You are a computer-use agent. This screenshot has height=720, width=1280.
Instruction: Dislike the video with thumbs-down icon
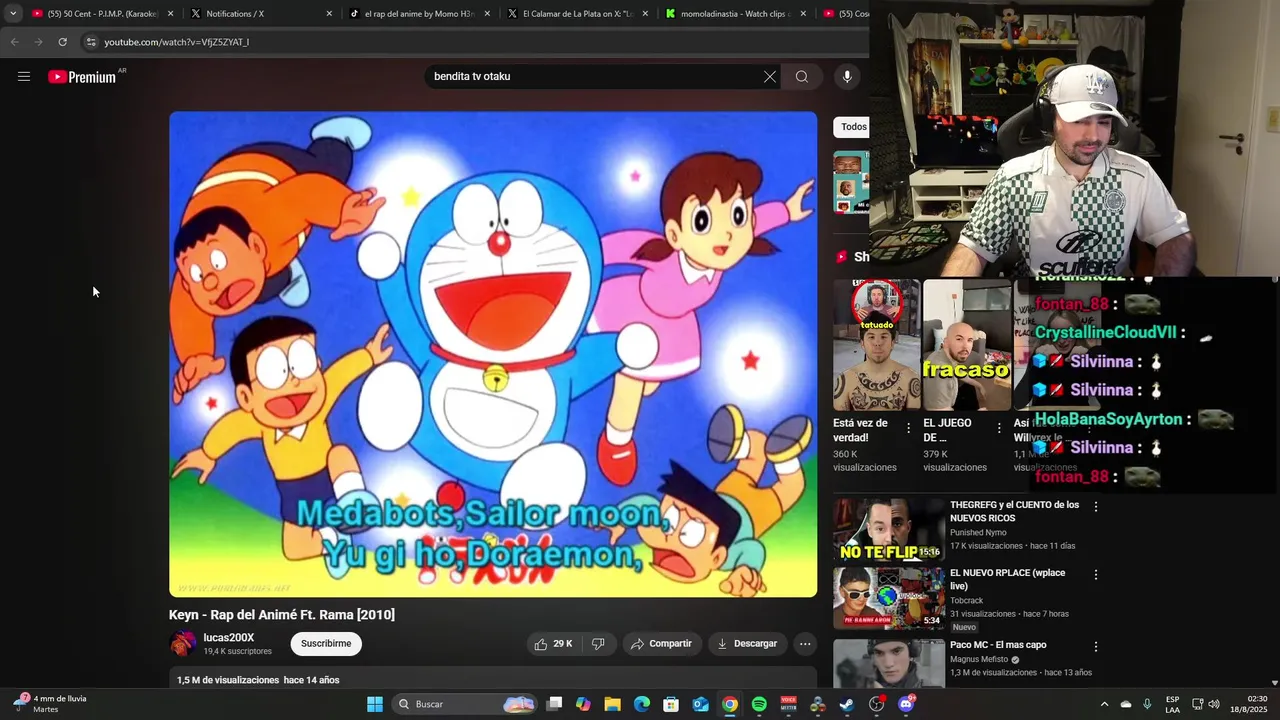click(598, 644)
